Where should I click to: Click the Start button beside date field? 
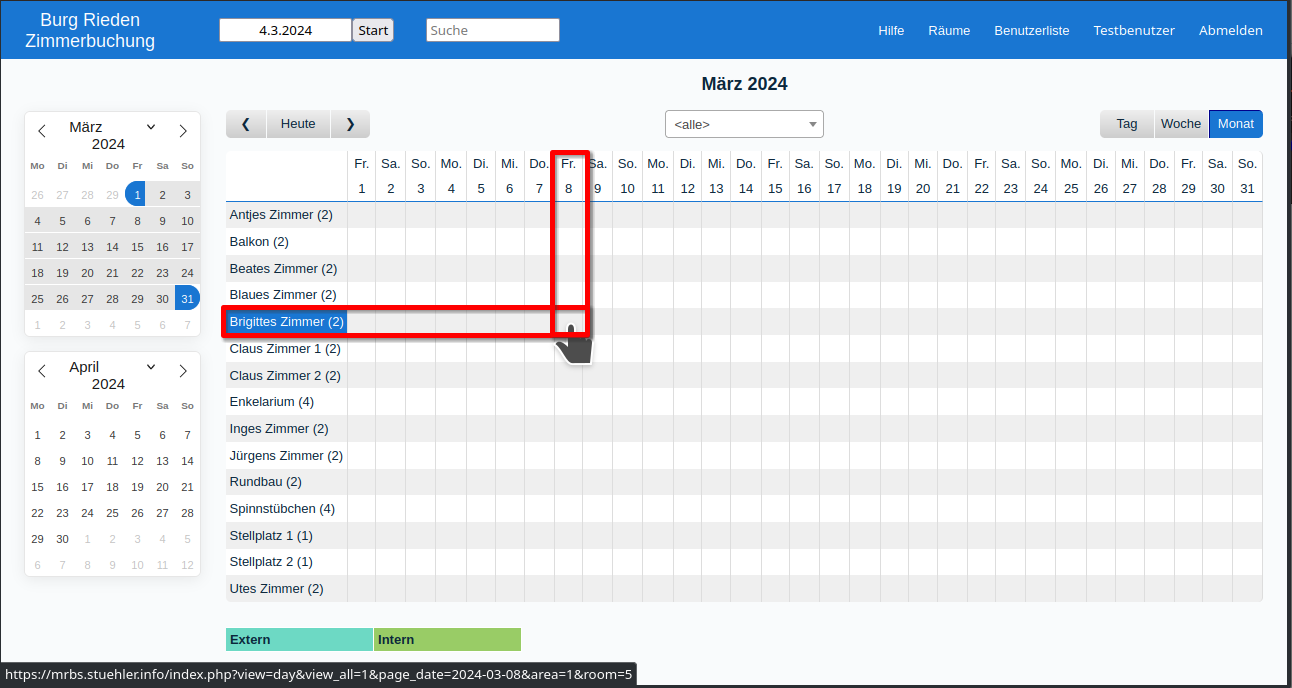coord(373,30)
